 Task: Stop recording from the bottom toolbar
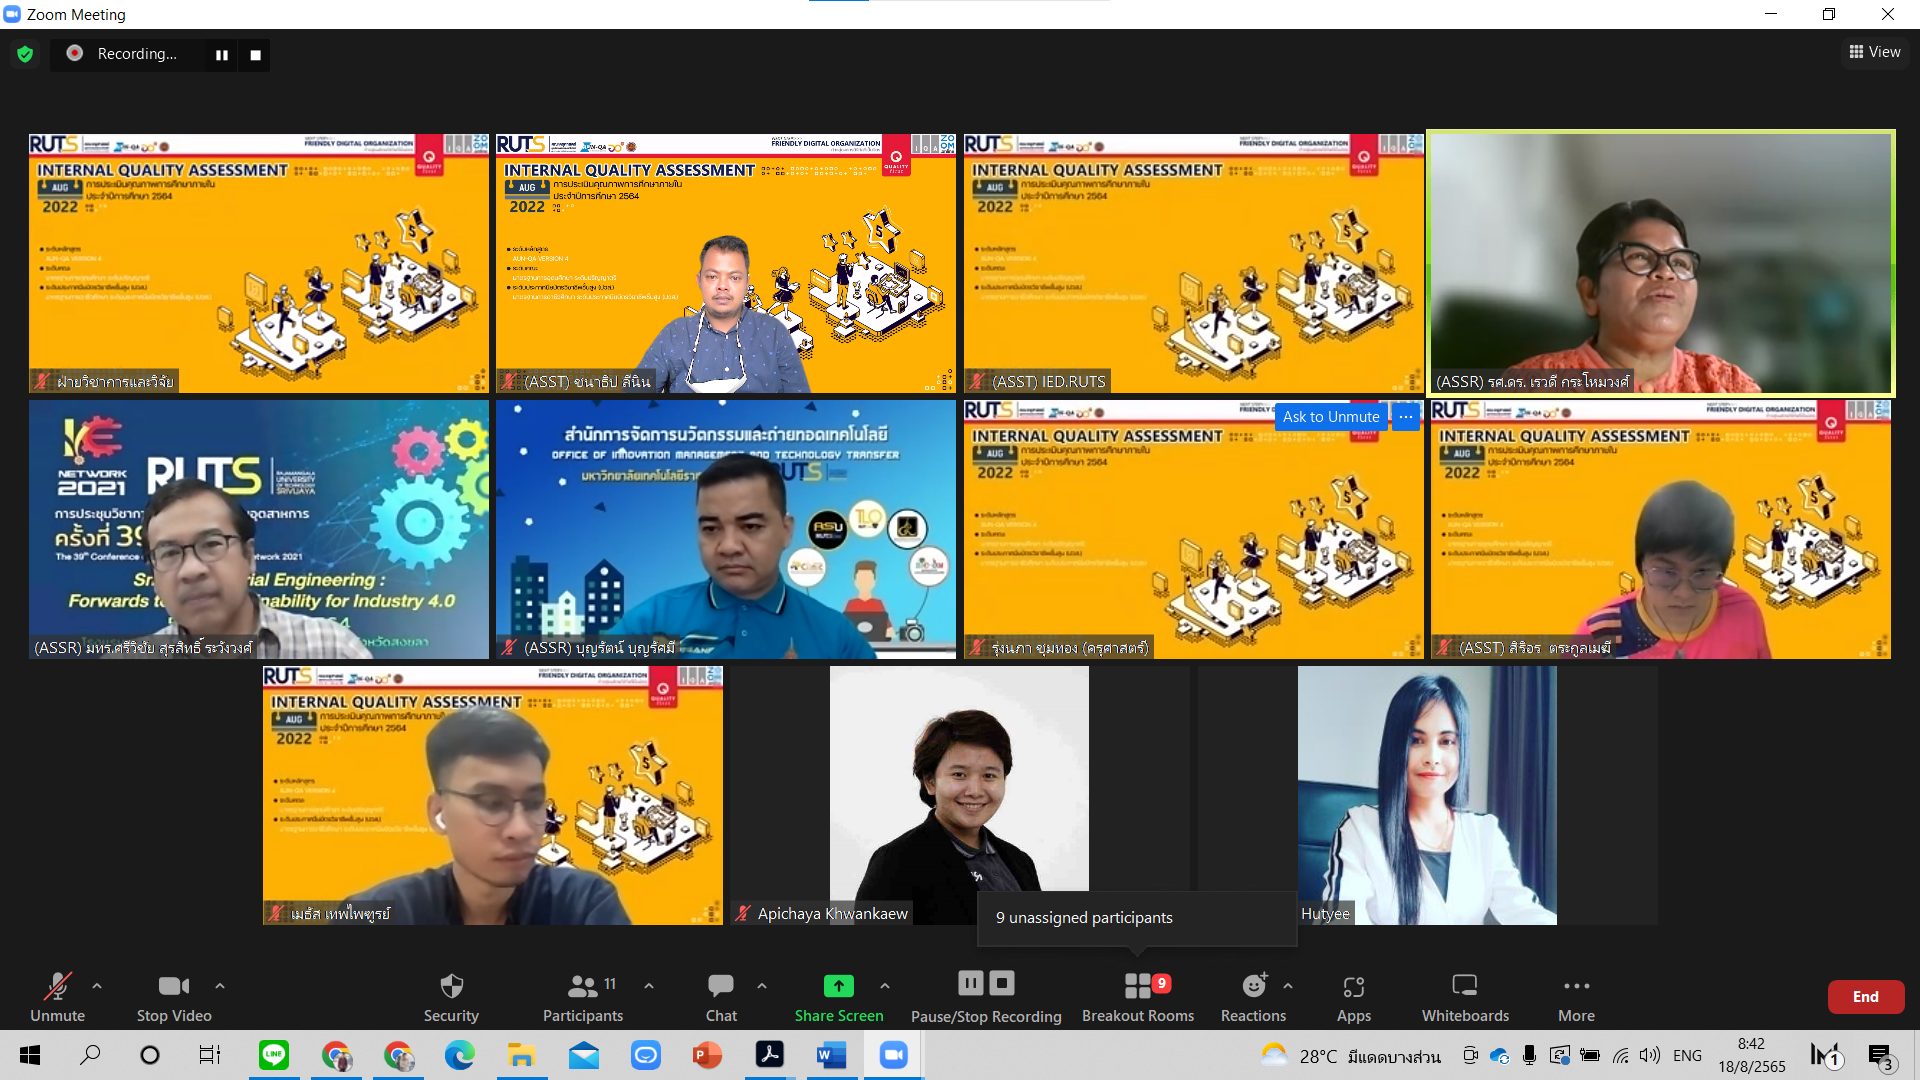[x=1003, y=984]
